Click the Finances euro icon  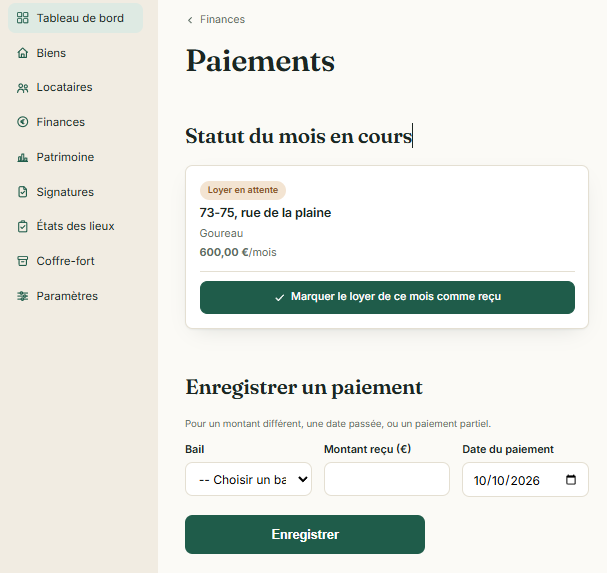point(22,122)
